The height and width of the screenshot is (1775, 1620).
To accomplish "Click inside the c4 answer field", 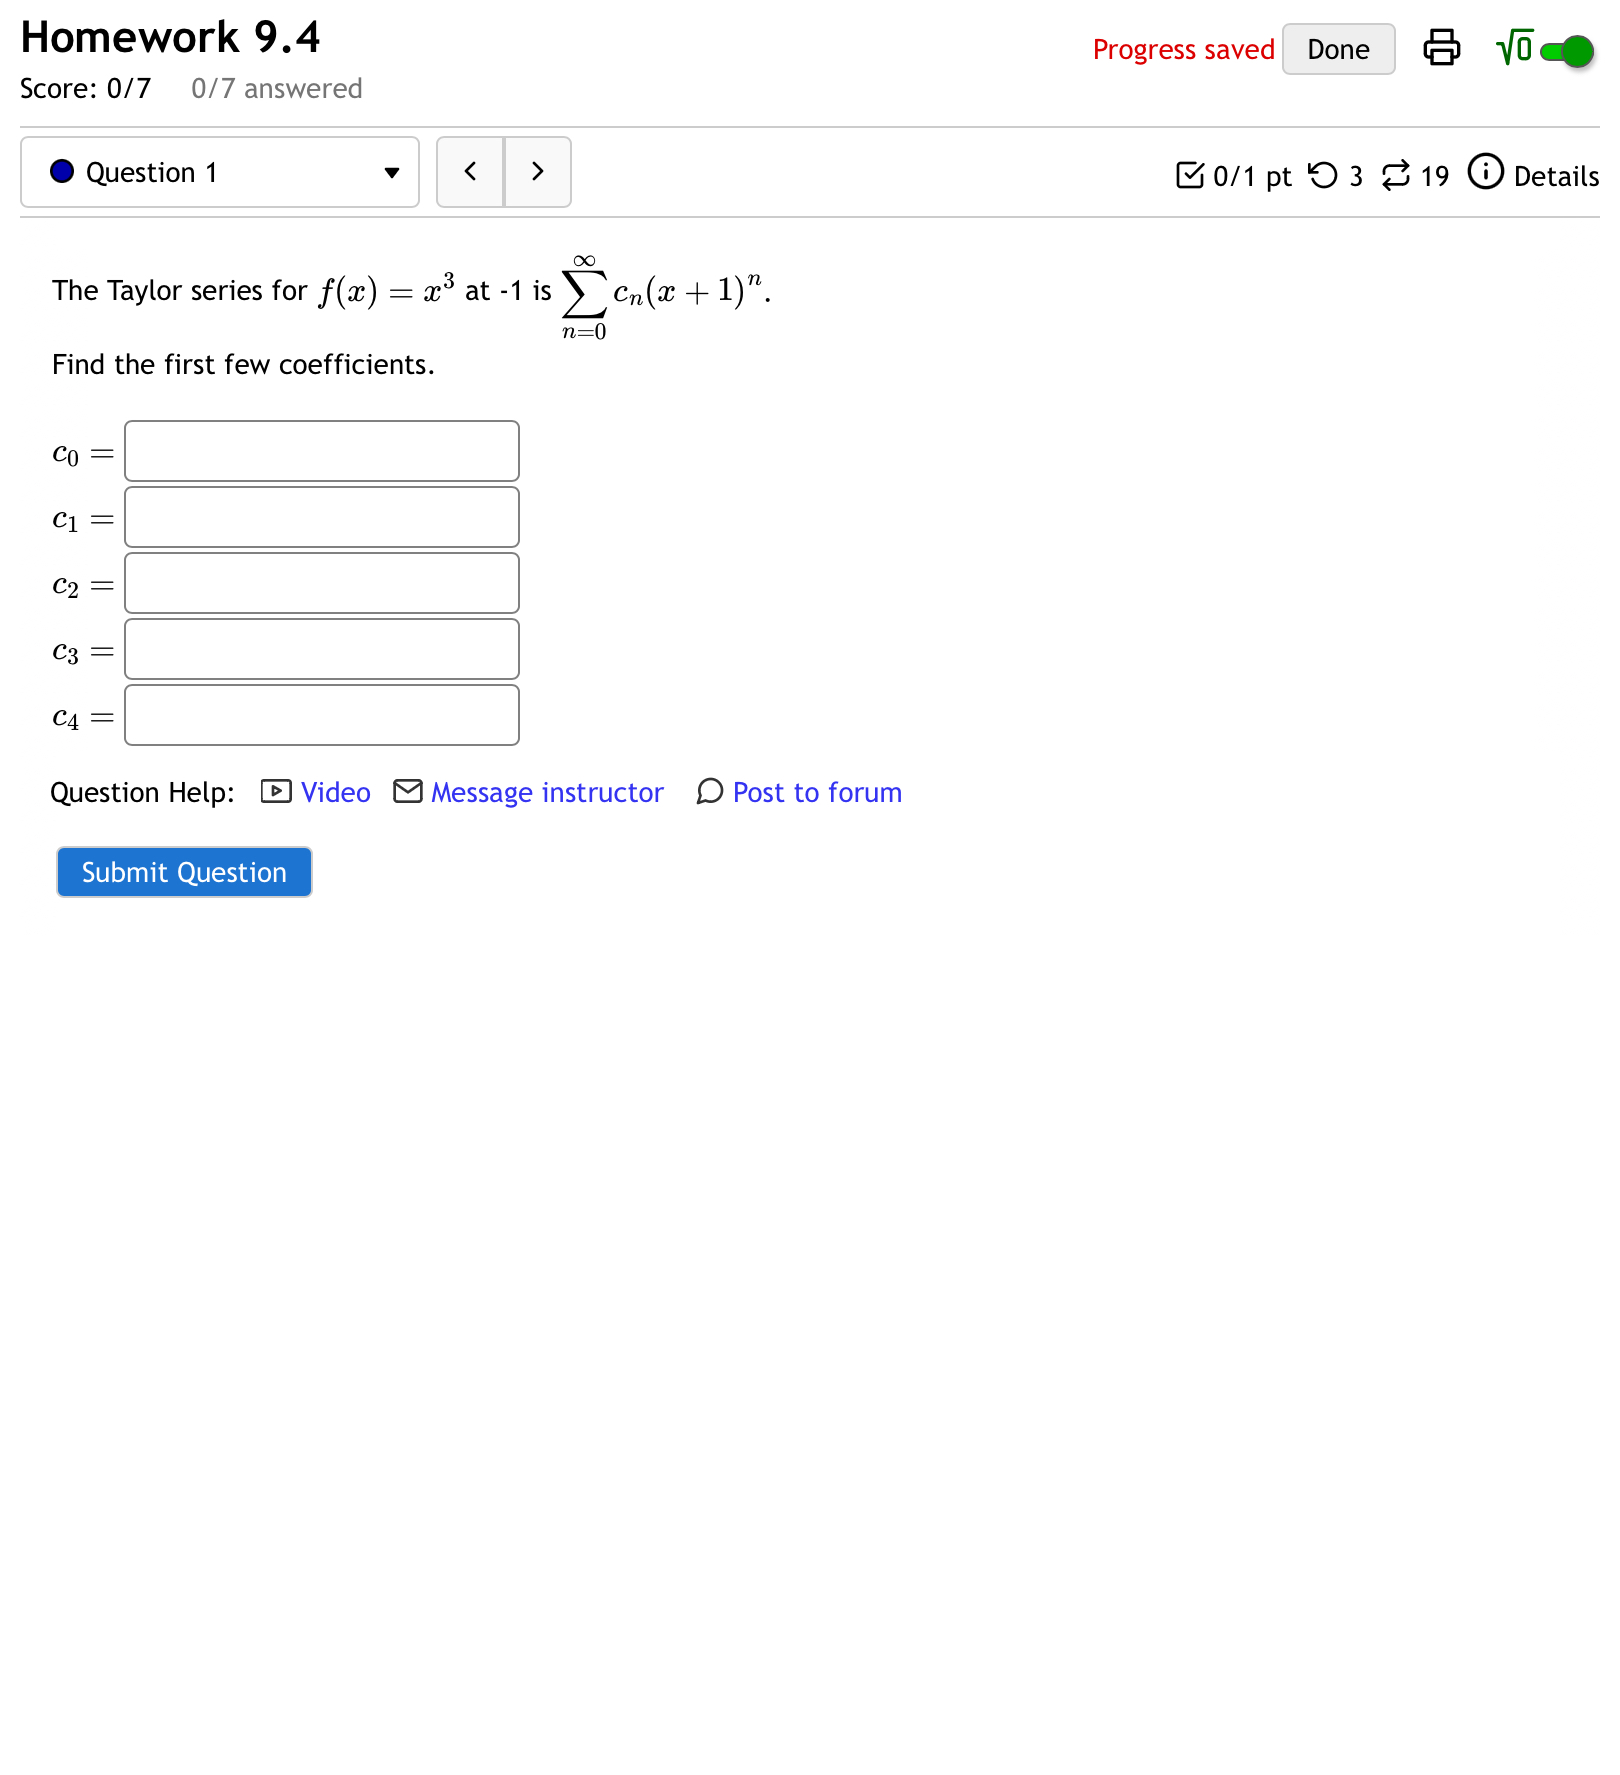I will [x=321, y=715].
